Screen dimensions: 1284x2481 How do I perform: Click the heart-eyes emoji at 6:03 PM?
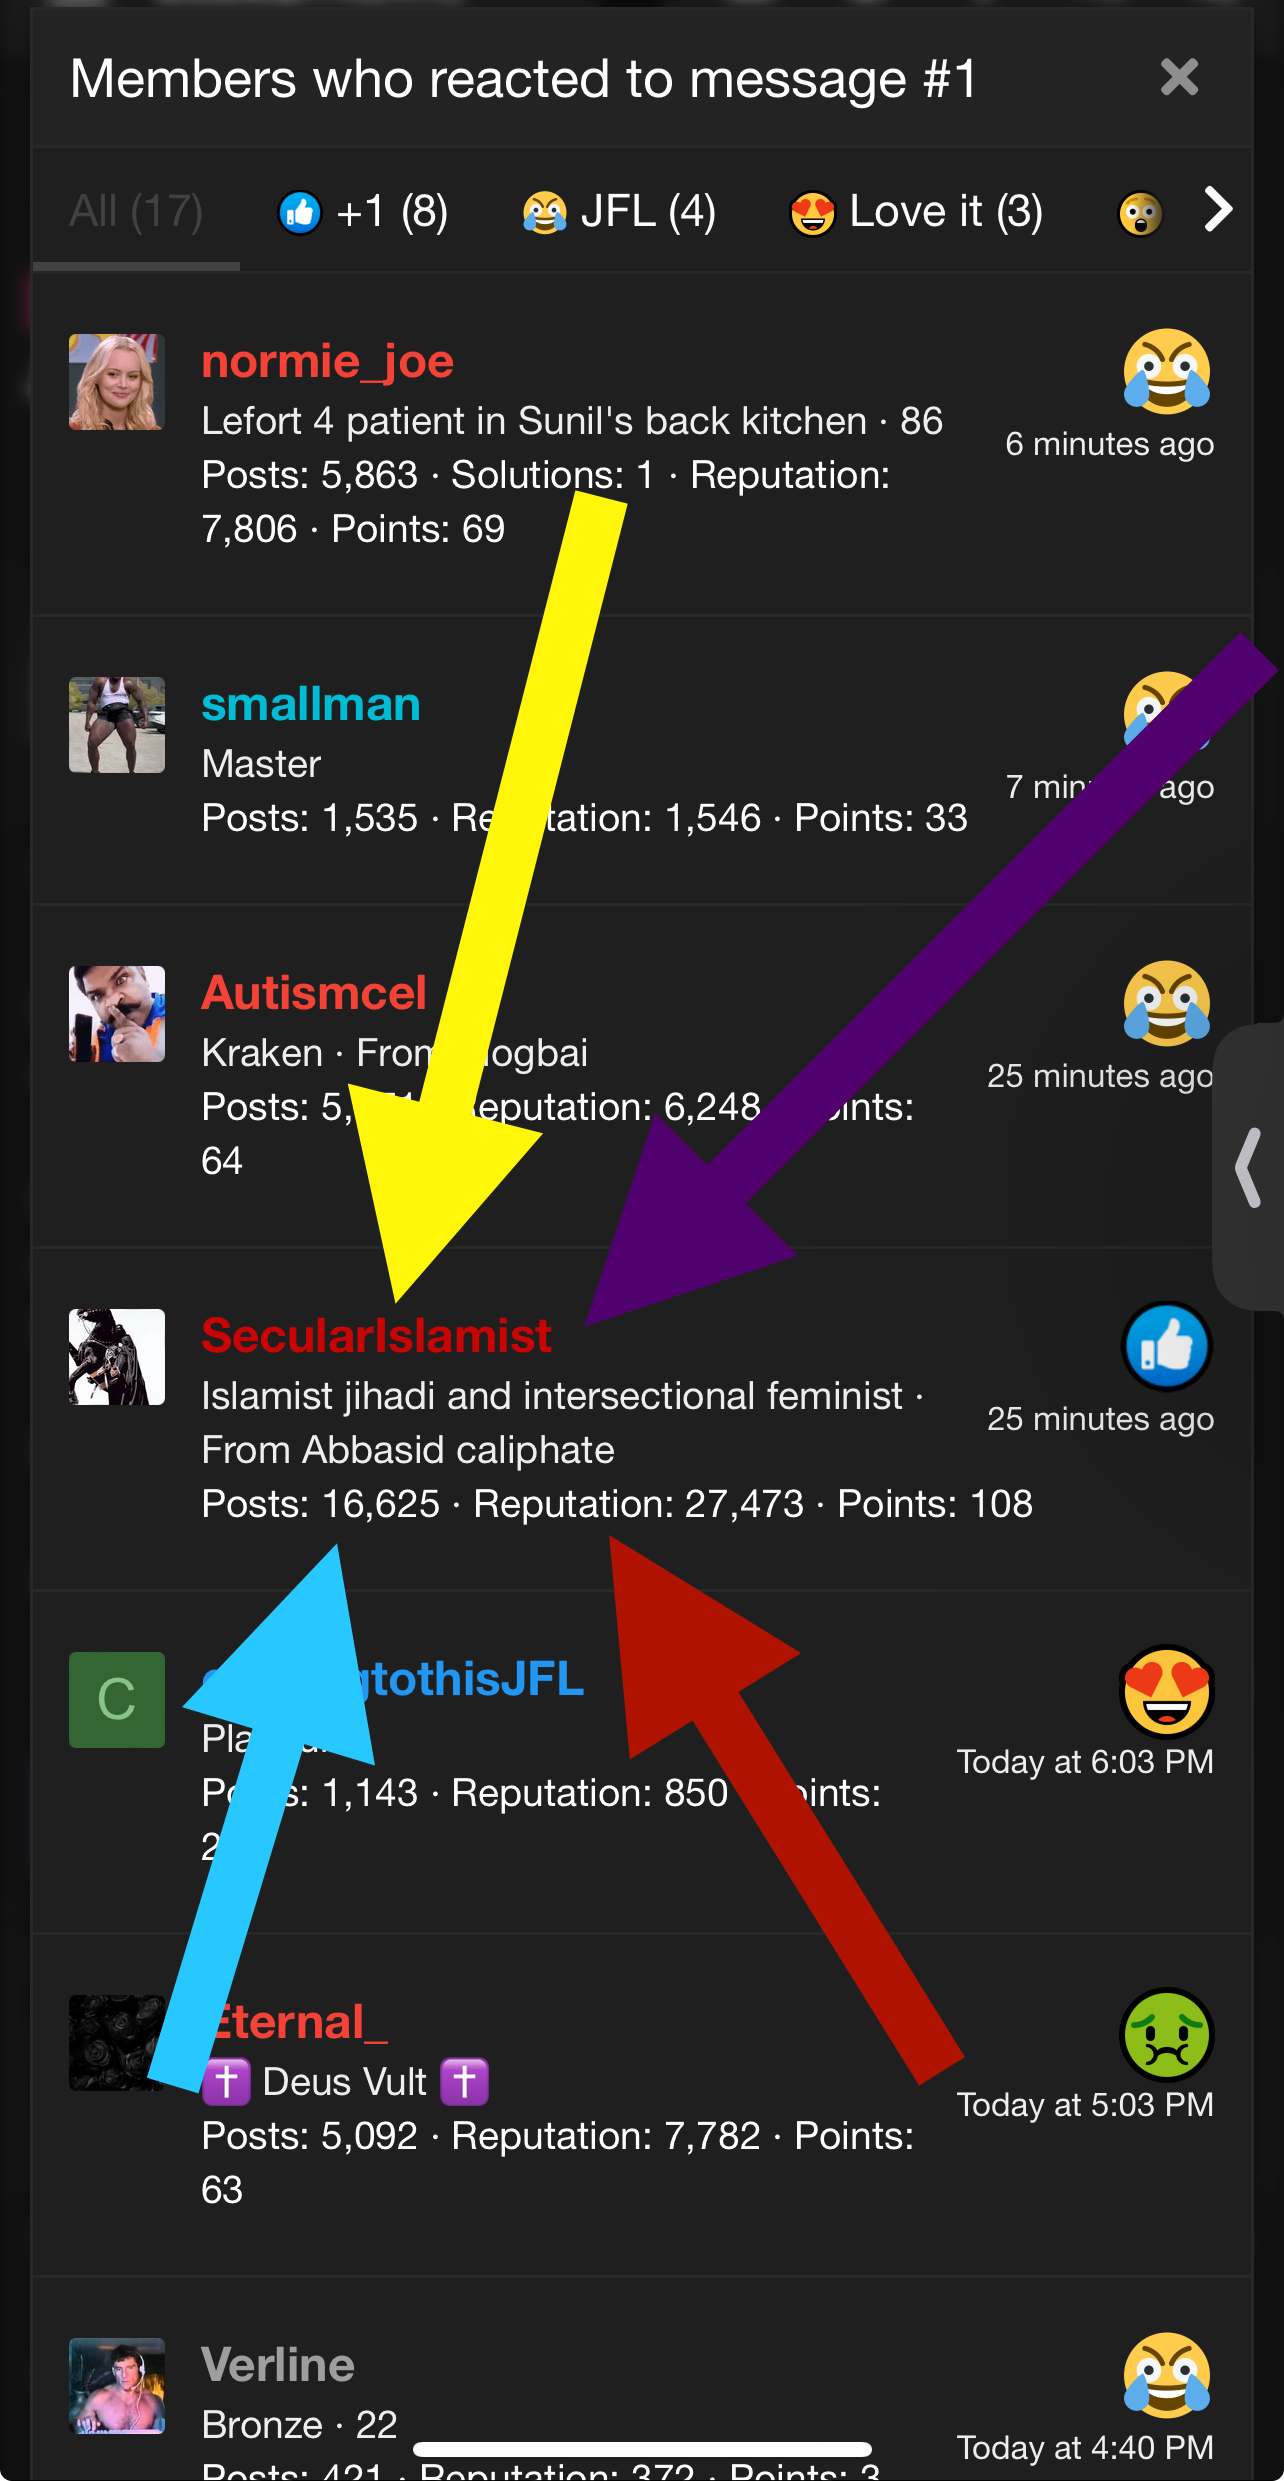click(x=1166, y=1690)
